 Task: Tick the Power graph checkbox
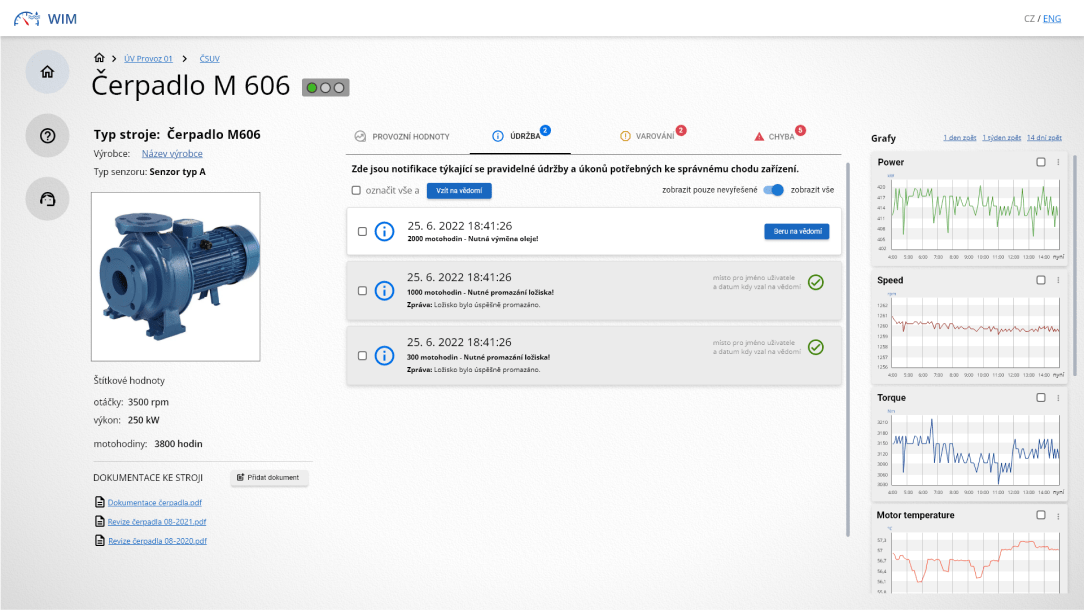click(x=1041, y=162)
